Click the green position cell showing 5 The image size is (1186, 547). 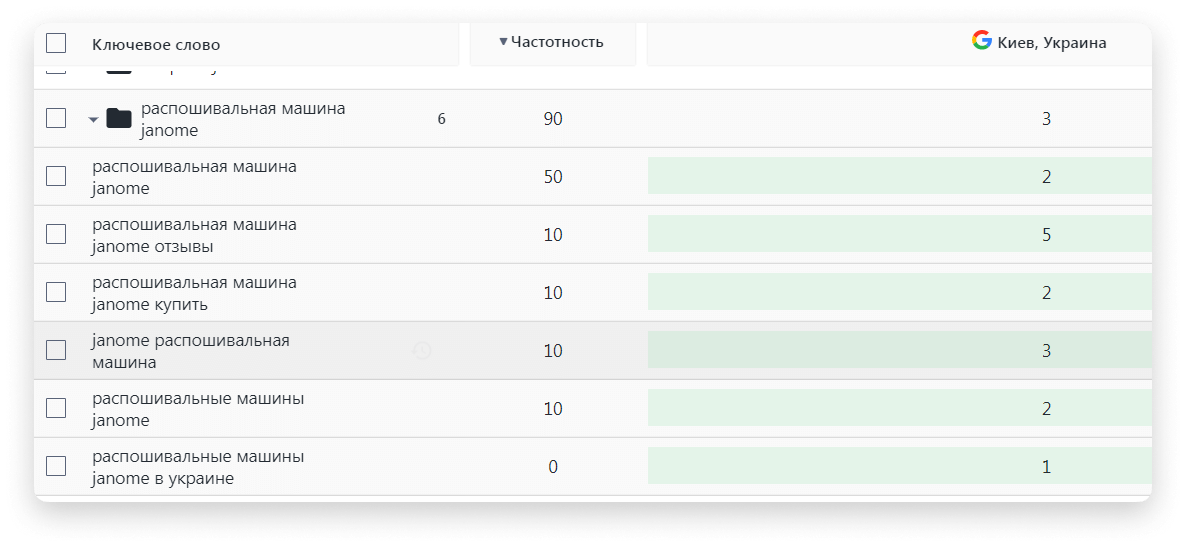(900, 234)
